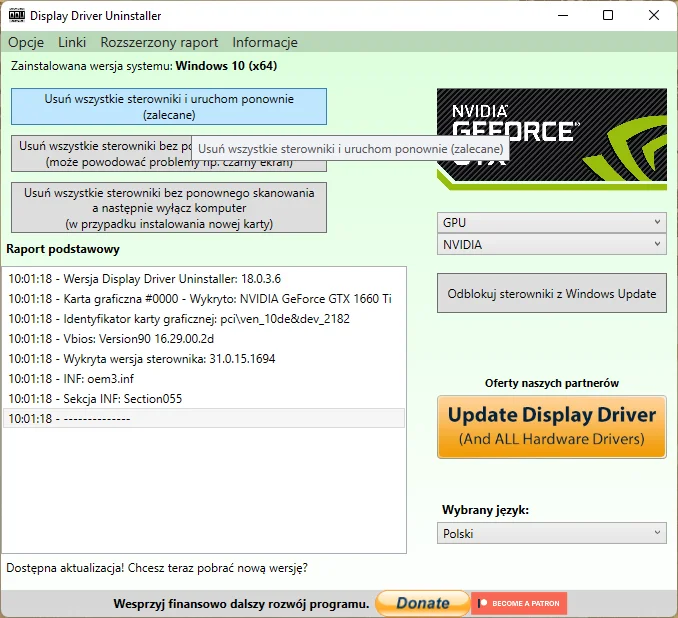Select log row Wersja Display Driver Uninstaller: 18.0.3.6
This screenshot has width=678, height=618.
tap(204, 279)
